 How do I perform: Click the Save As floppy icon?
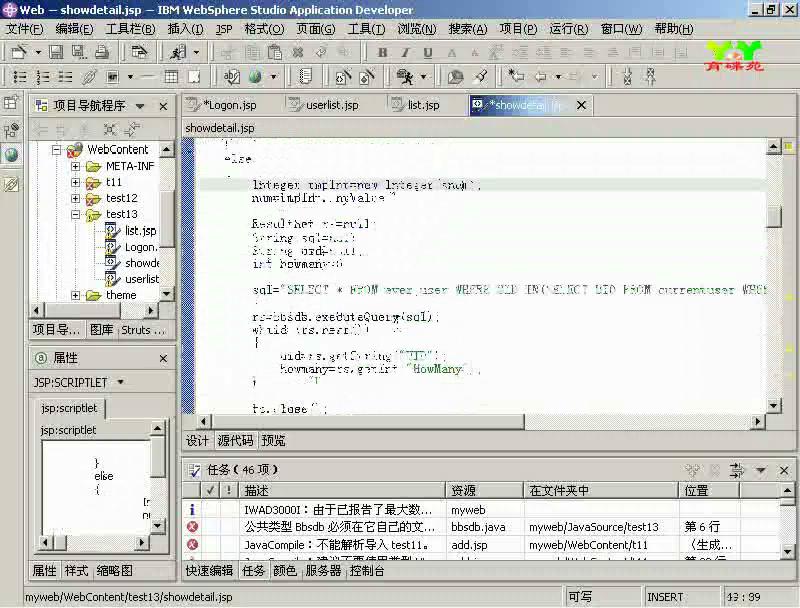point(79,52)
